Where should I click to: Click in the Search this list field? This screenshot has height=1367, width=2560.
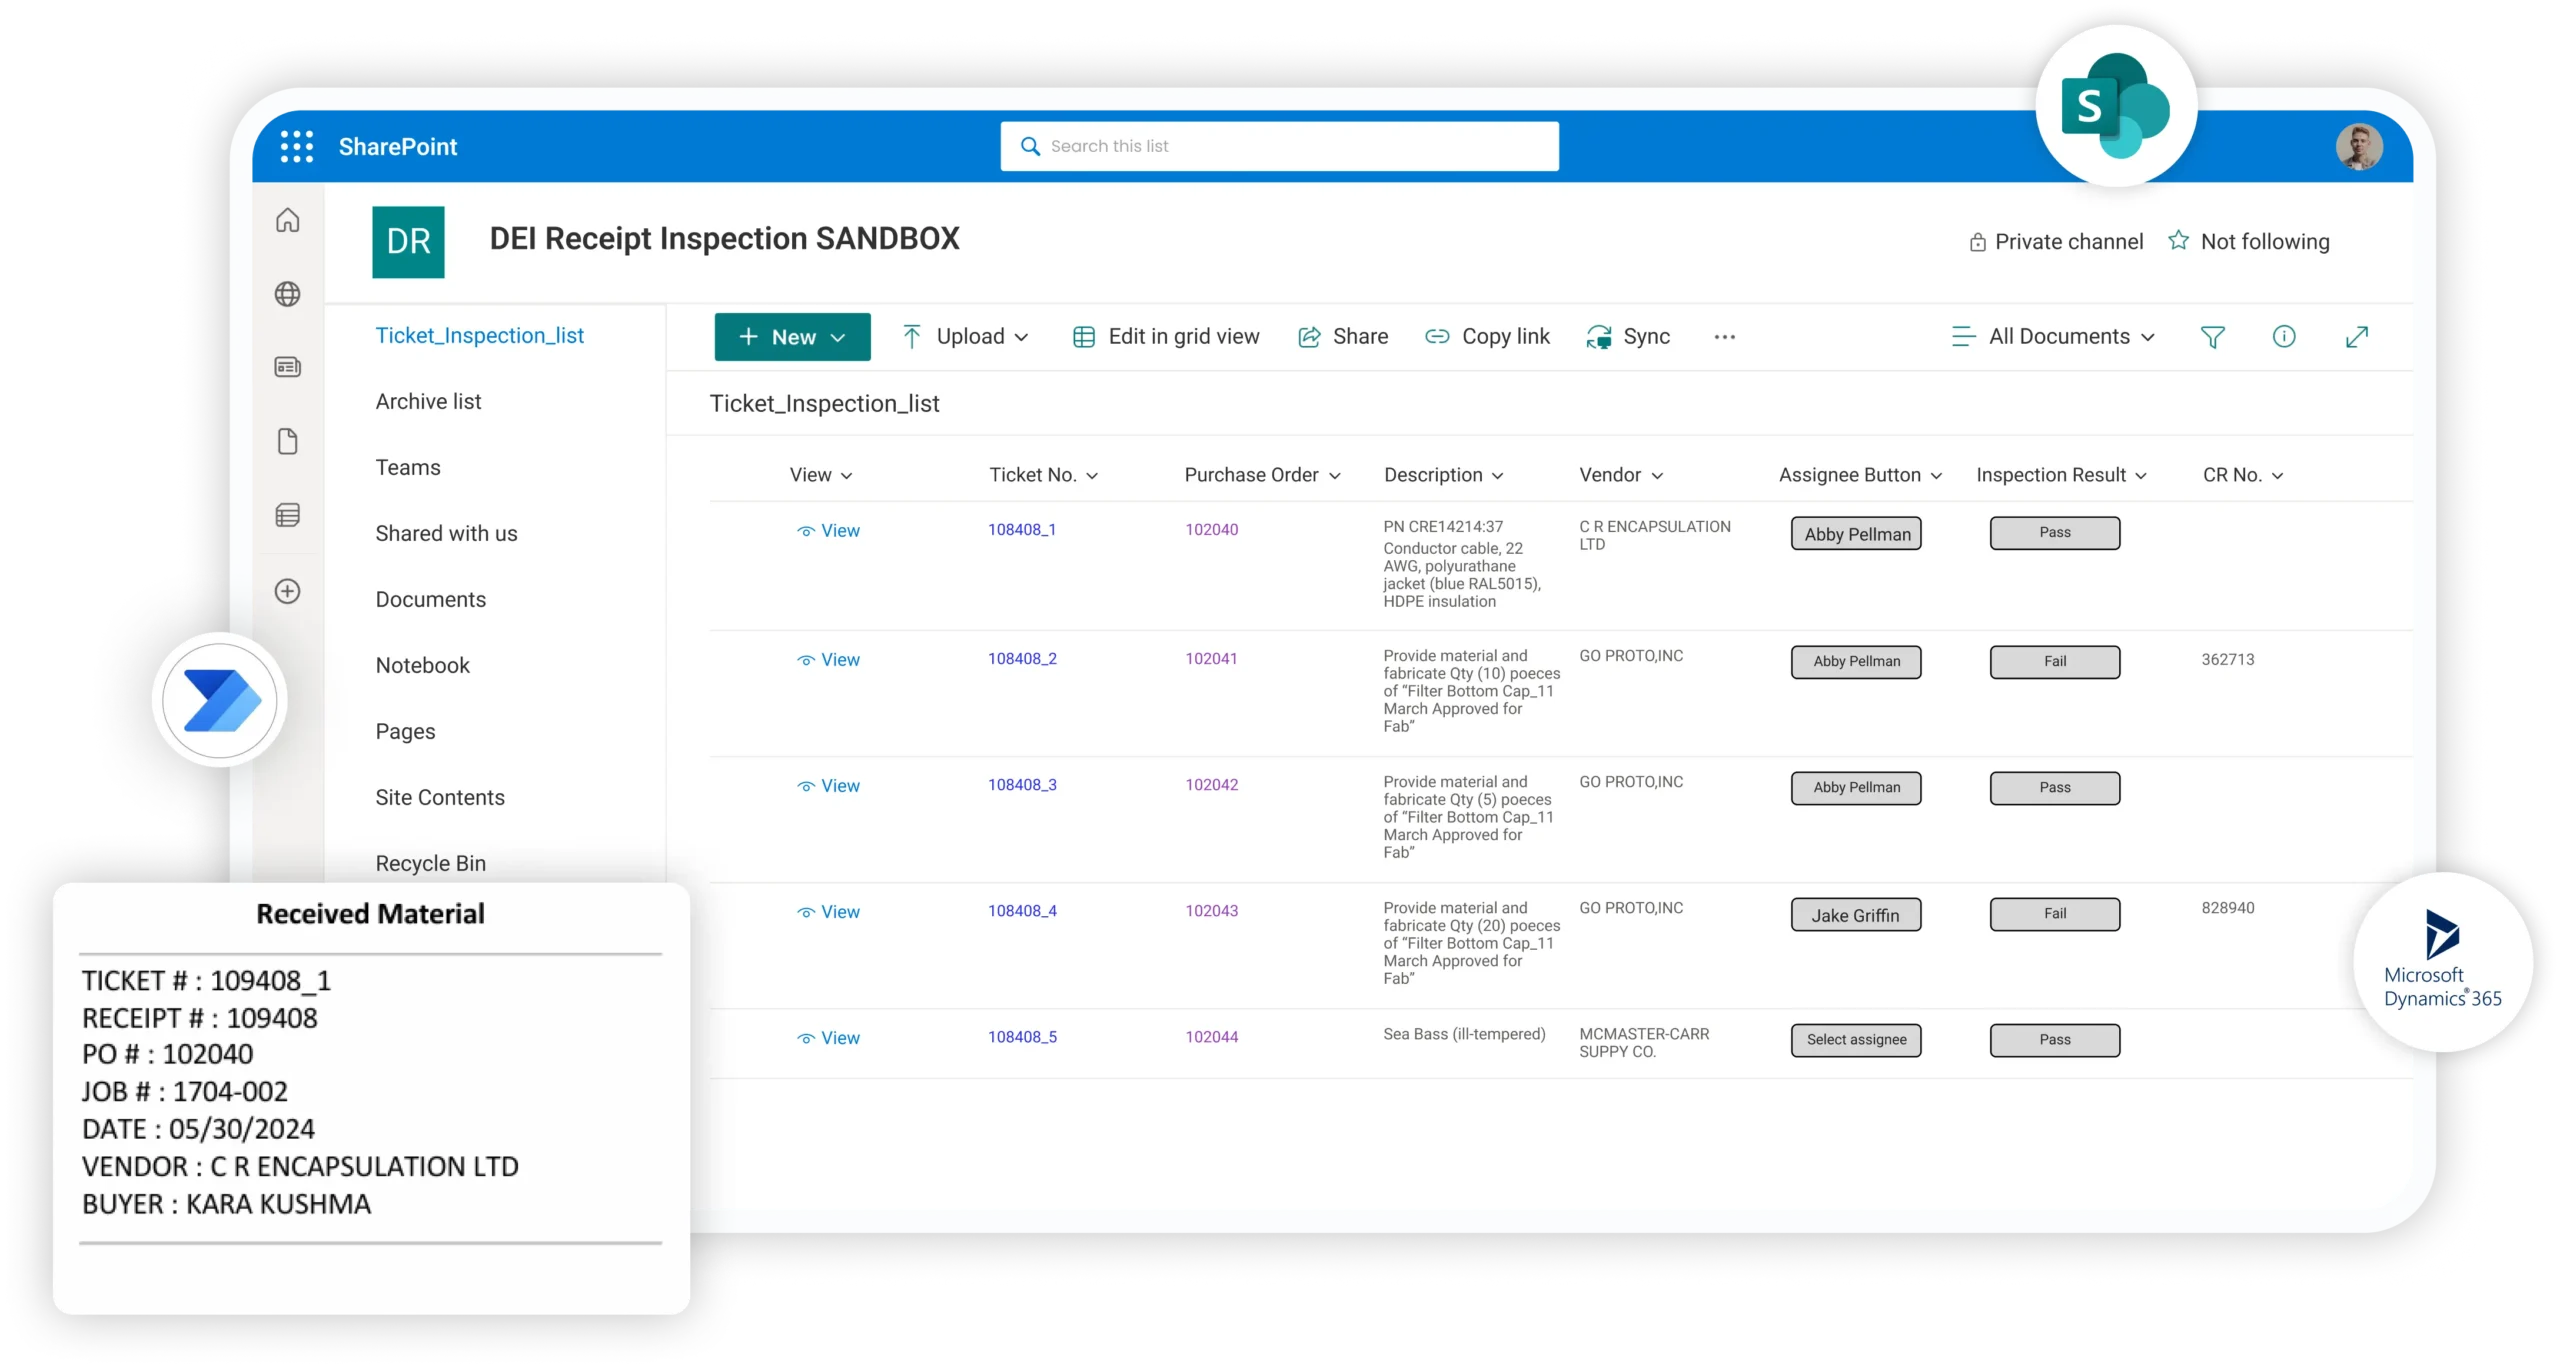[x=1279, y=146]
